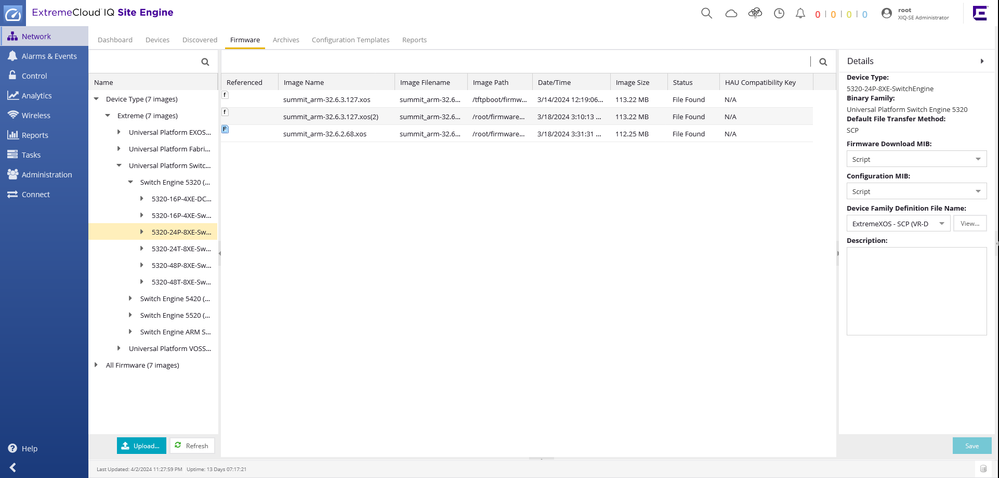Screen dimensions: 999x478
Task: Toggle Referenced flag for summit_arm-32.6.2.68.xos
Action: click(225, 130)
